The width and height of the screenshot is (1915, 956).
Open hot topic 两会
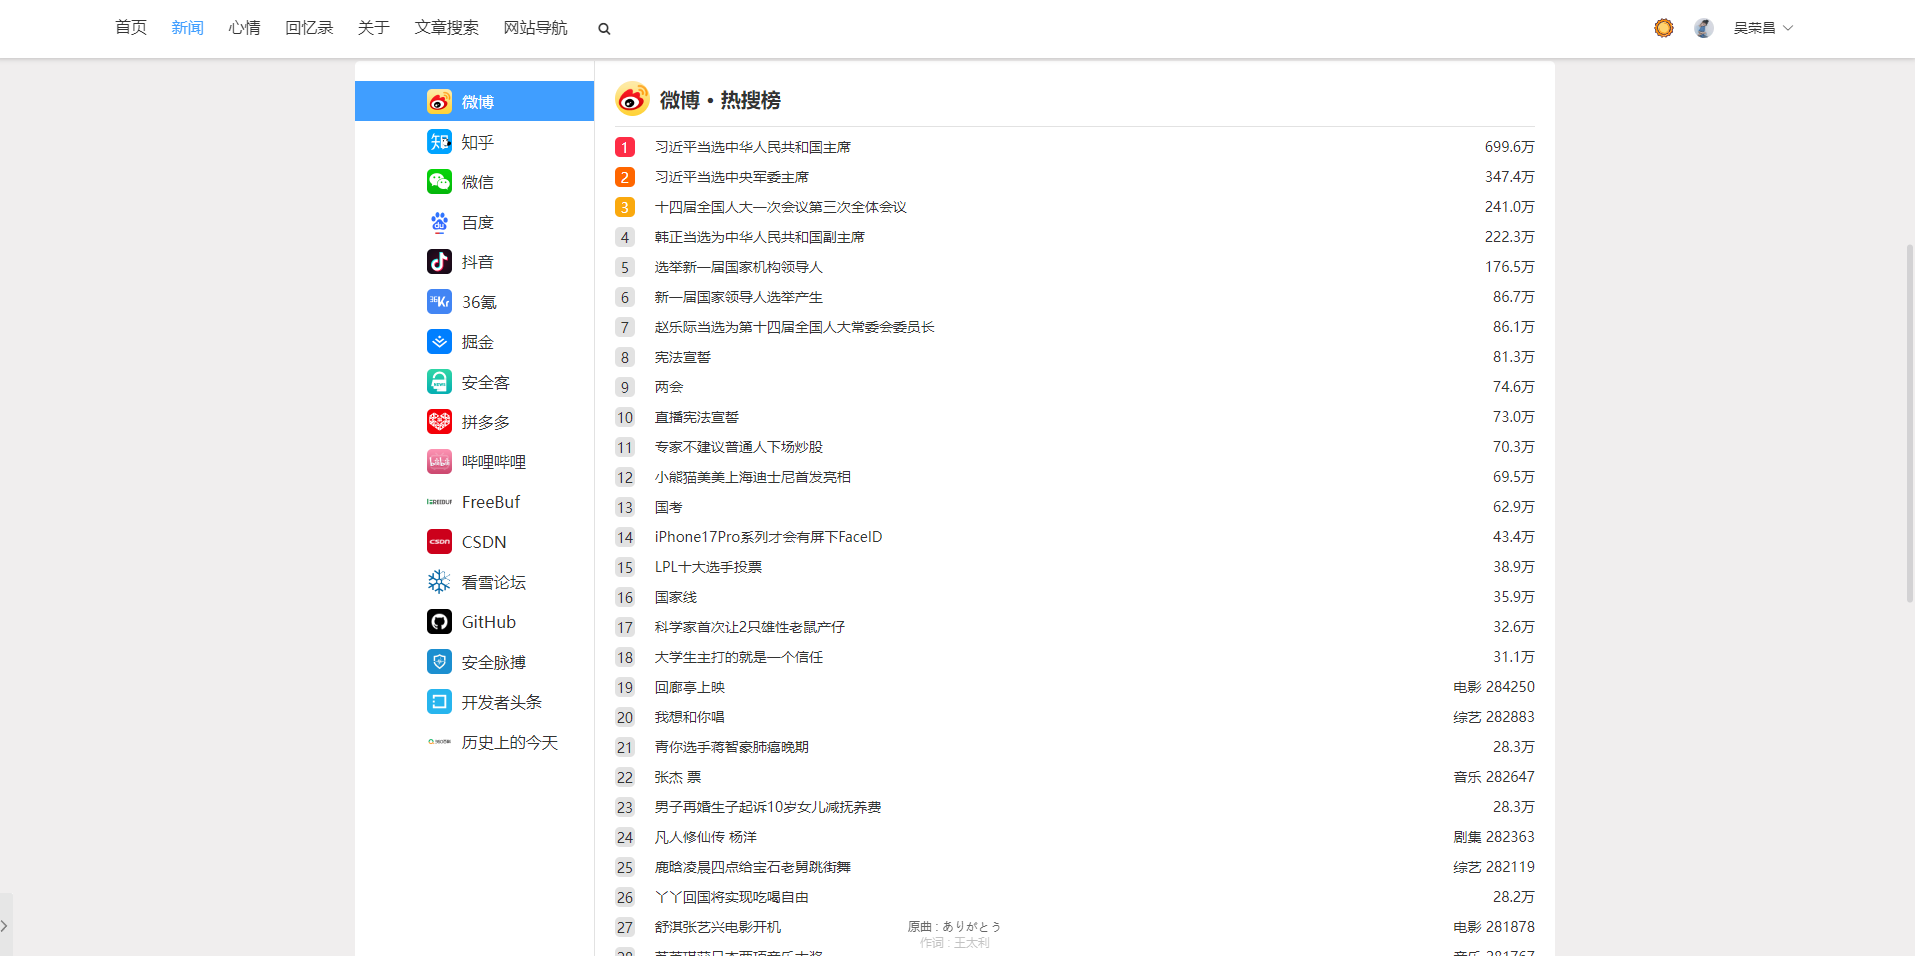click(x=669, y=387)
